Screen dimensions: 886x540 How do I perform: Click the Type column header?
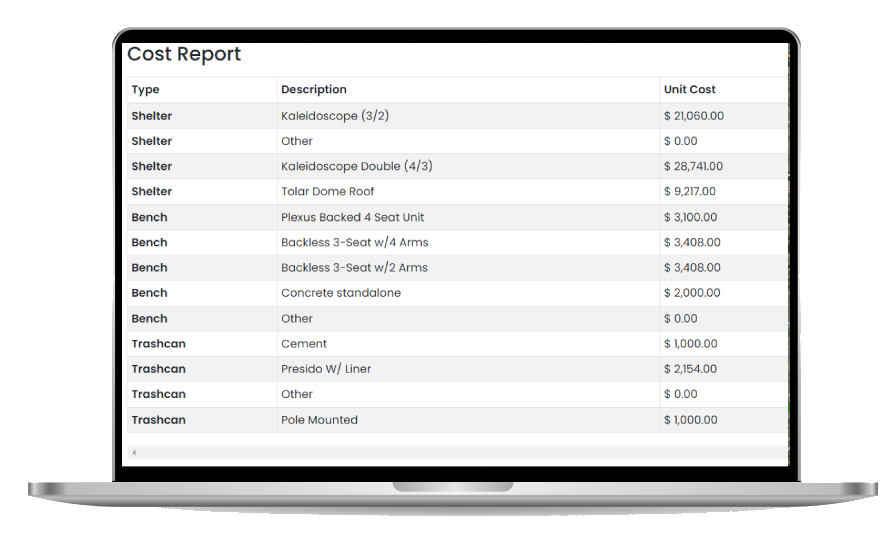pyautogui.click(x=145, y=89)
